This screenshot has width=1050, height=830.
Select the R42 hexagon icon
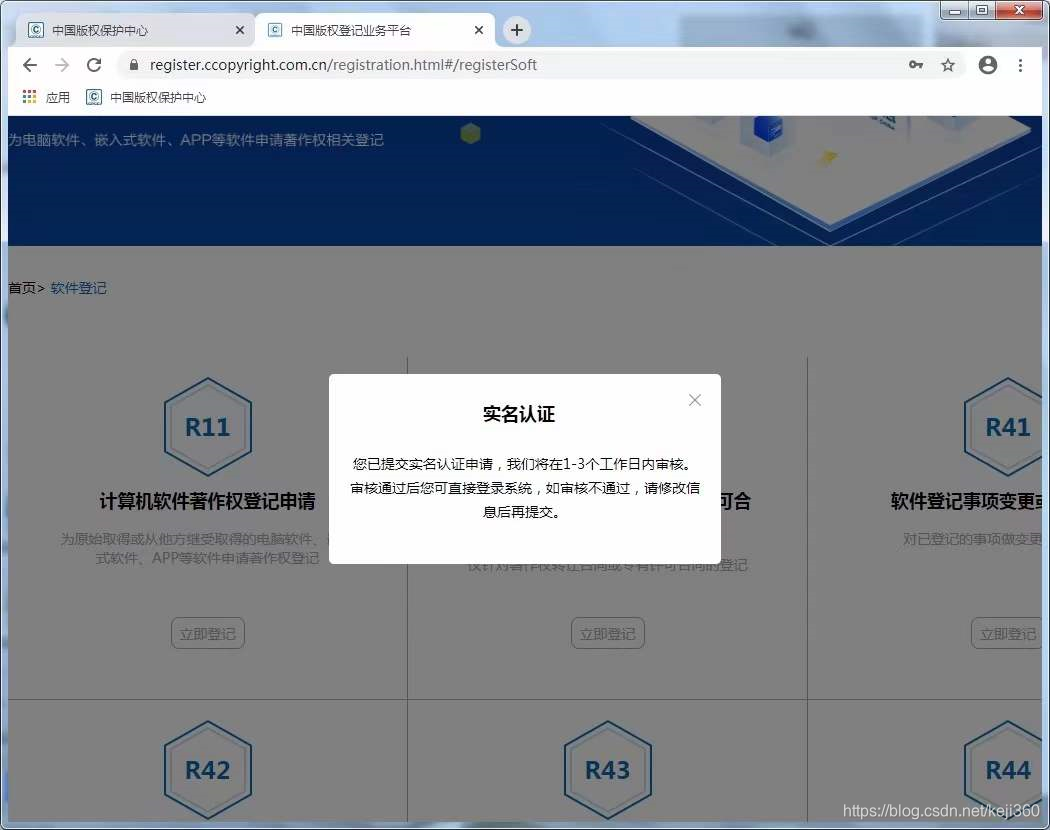[x=207, y=769]
